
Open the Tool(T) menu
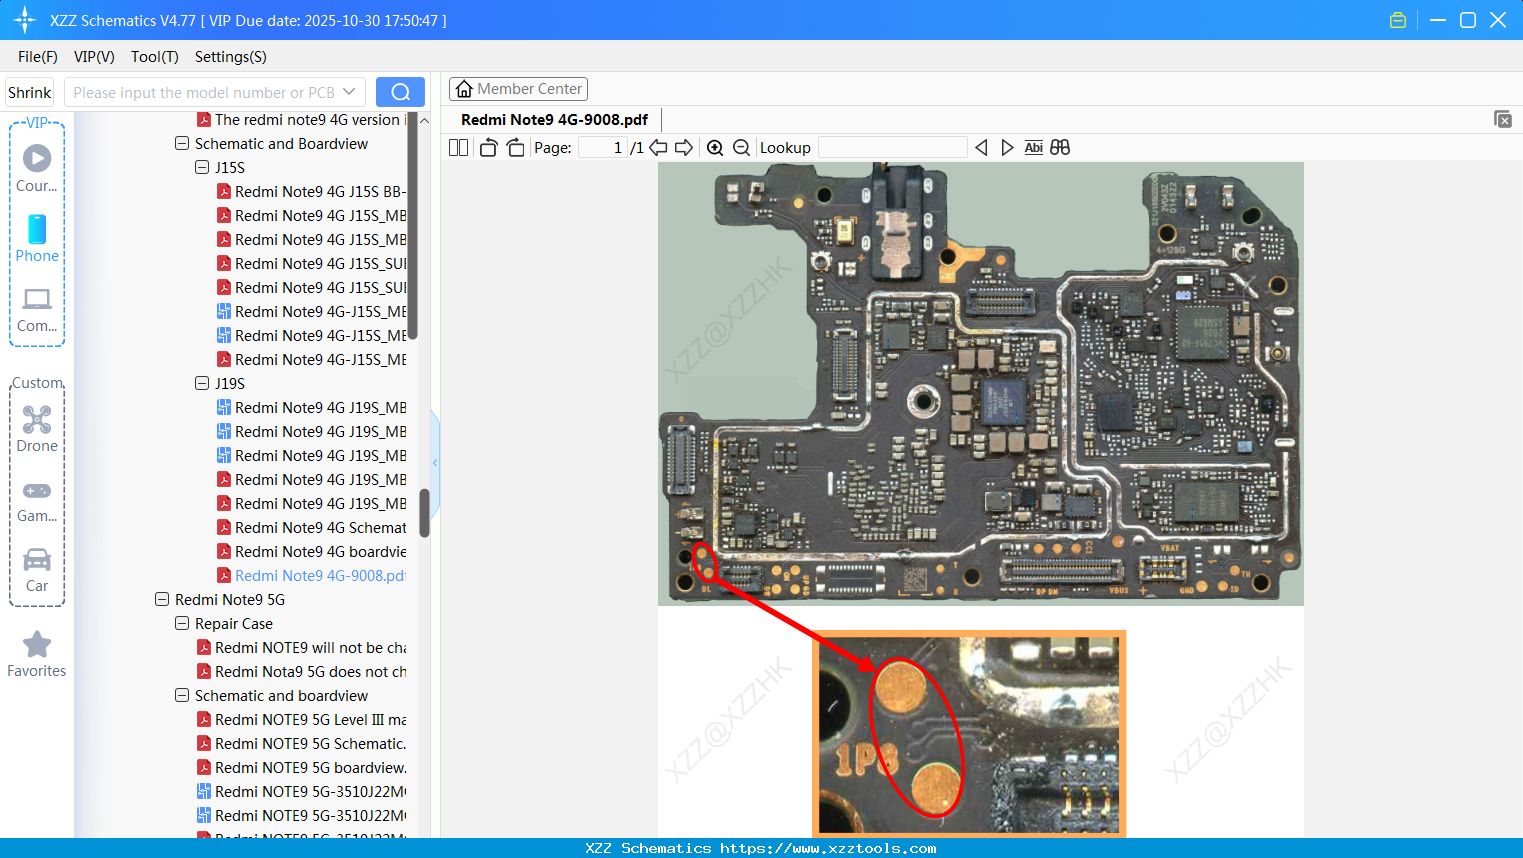(x=154, y=57)
